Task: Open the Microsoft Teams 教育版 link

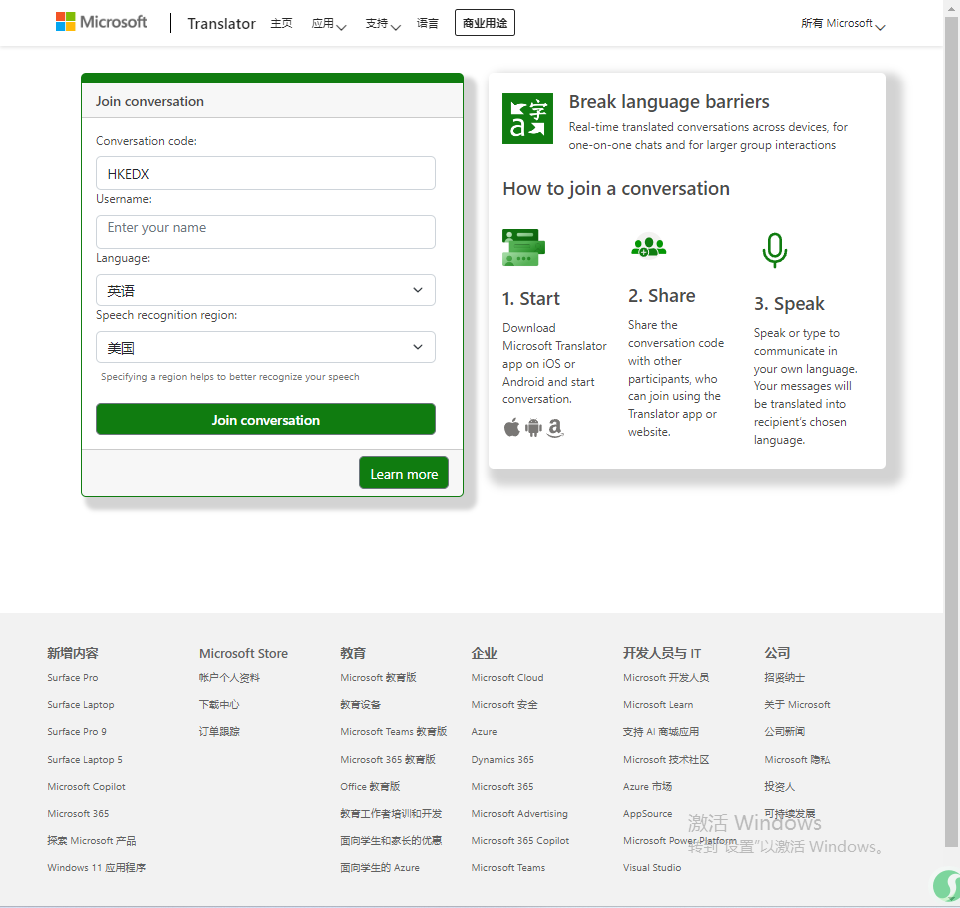Action: (x=394, y=731)
